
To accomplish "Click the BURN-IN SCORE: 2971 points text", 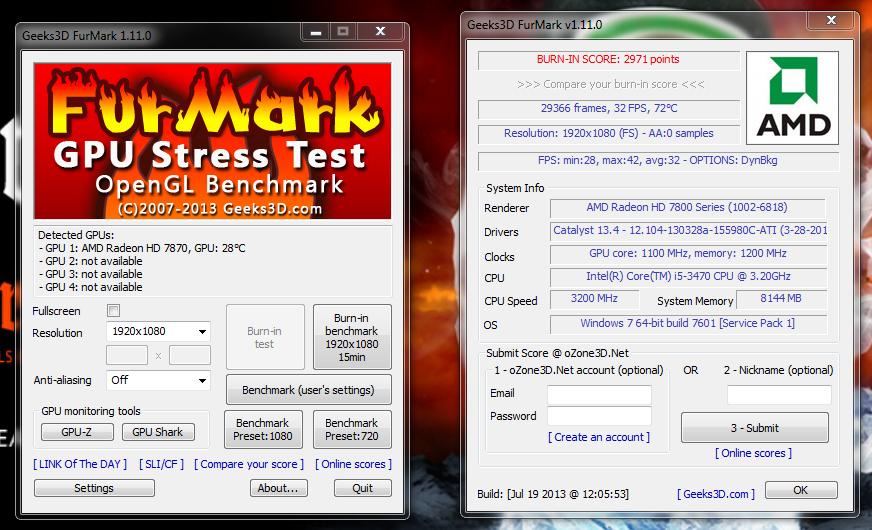I will (x=608, y=59).
